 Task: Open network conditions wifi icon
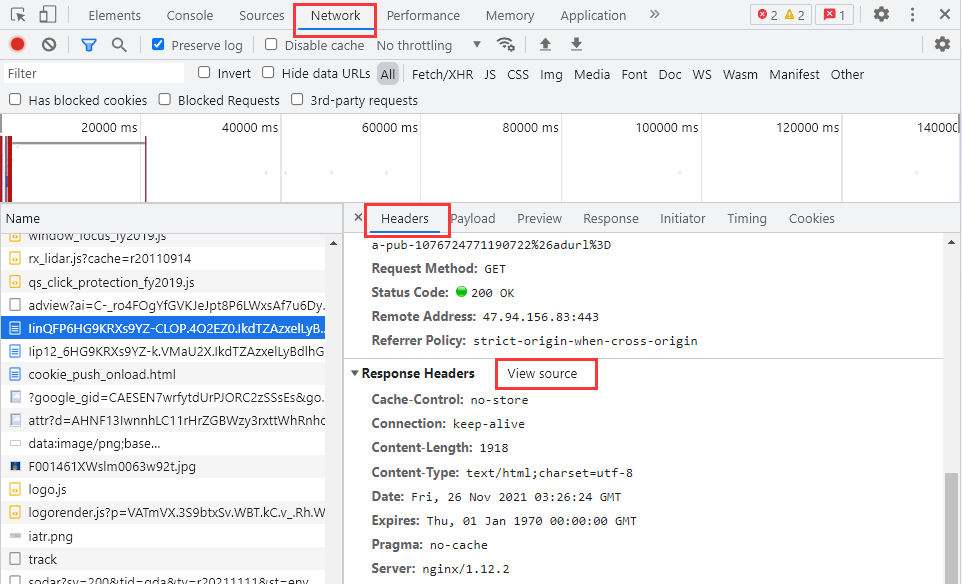point(506,45)
